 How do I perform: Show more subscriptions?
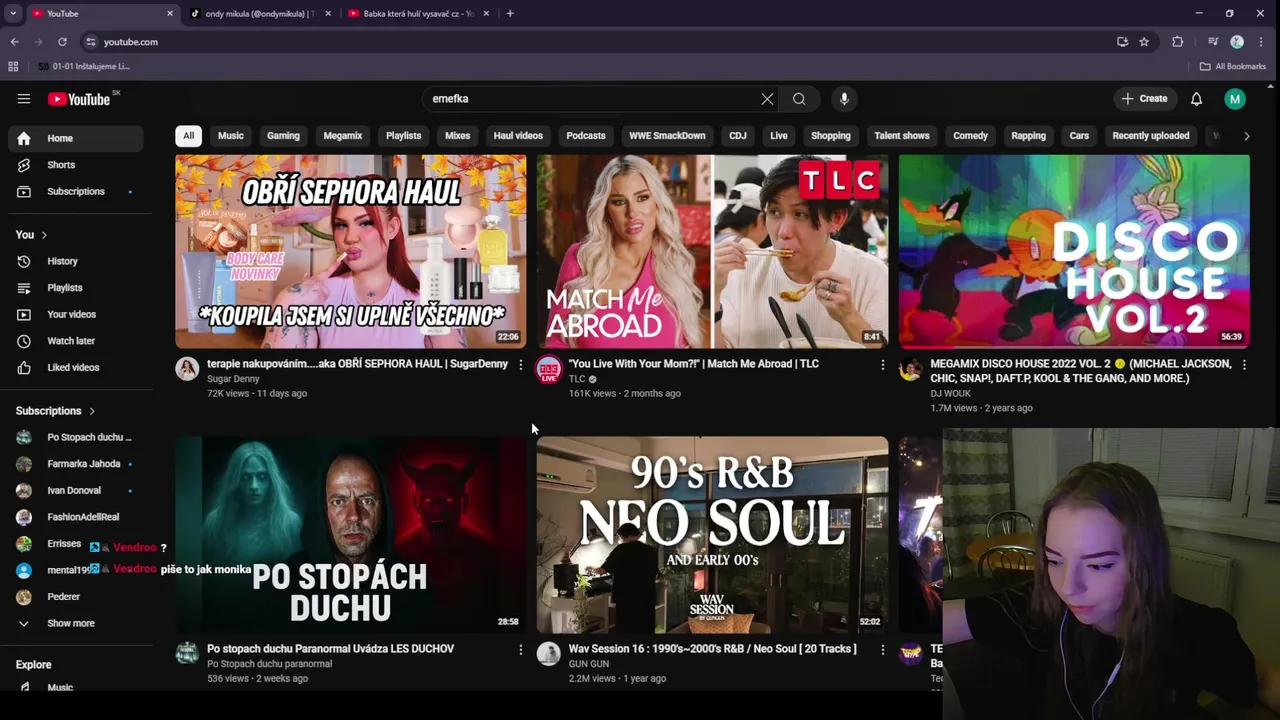[x=78, y=623]
